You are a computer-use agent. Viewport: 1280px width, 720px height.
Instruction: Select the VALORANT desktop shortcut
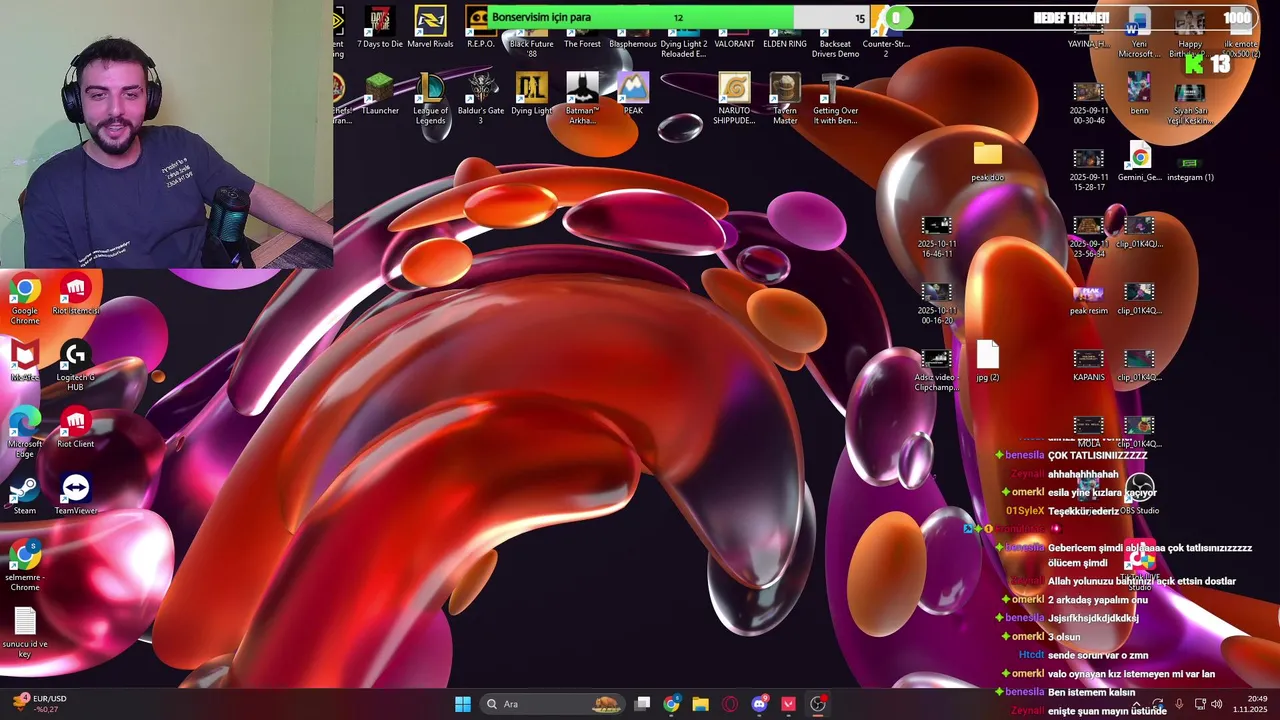[x=734, y=28]
